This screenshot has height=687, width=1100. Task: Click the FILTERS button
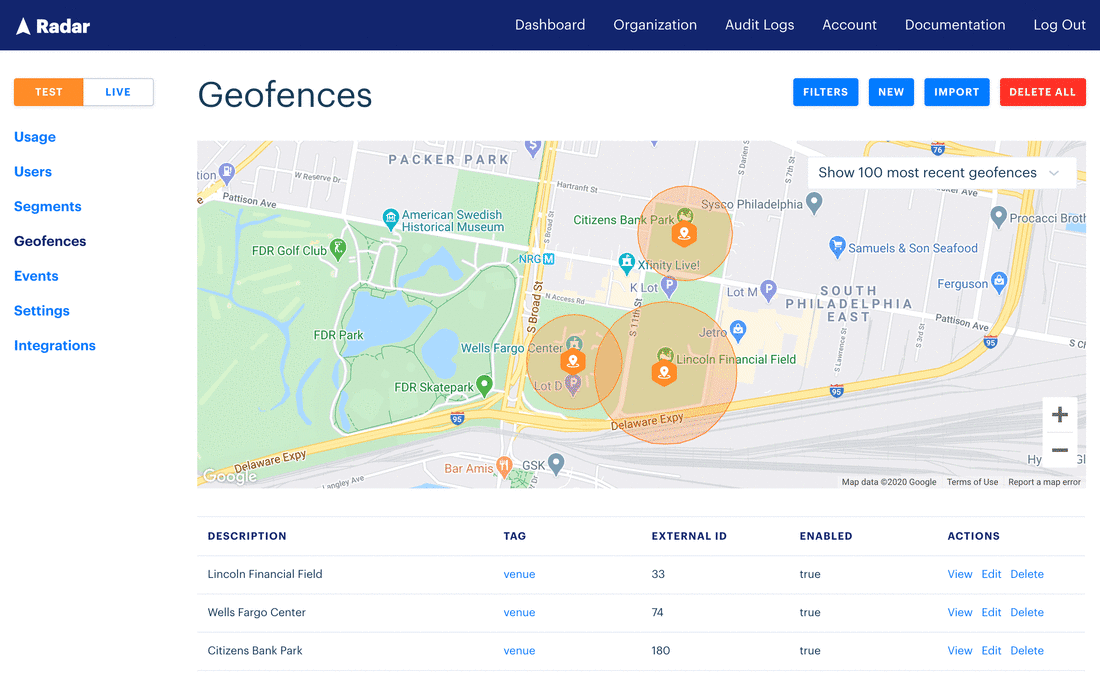coord(825,92)
